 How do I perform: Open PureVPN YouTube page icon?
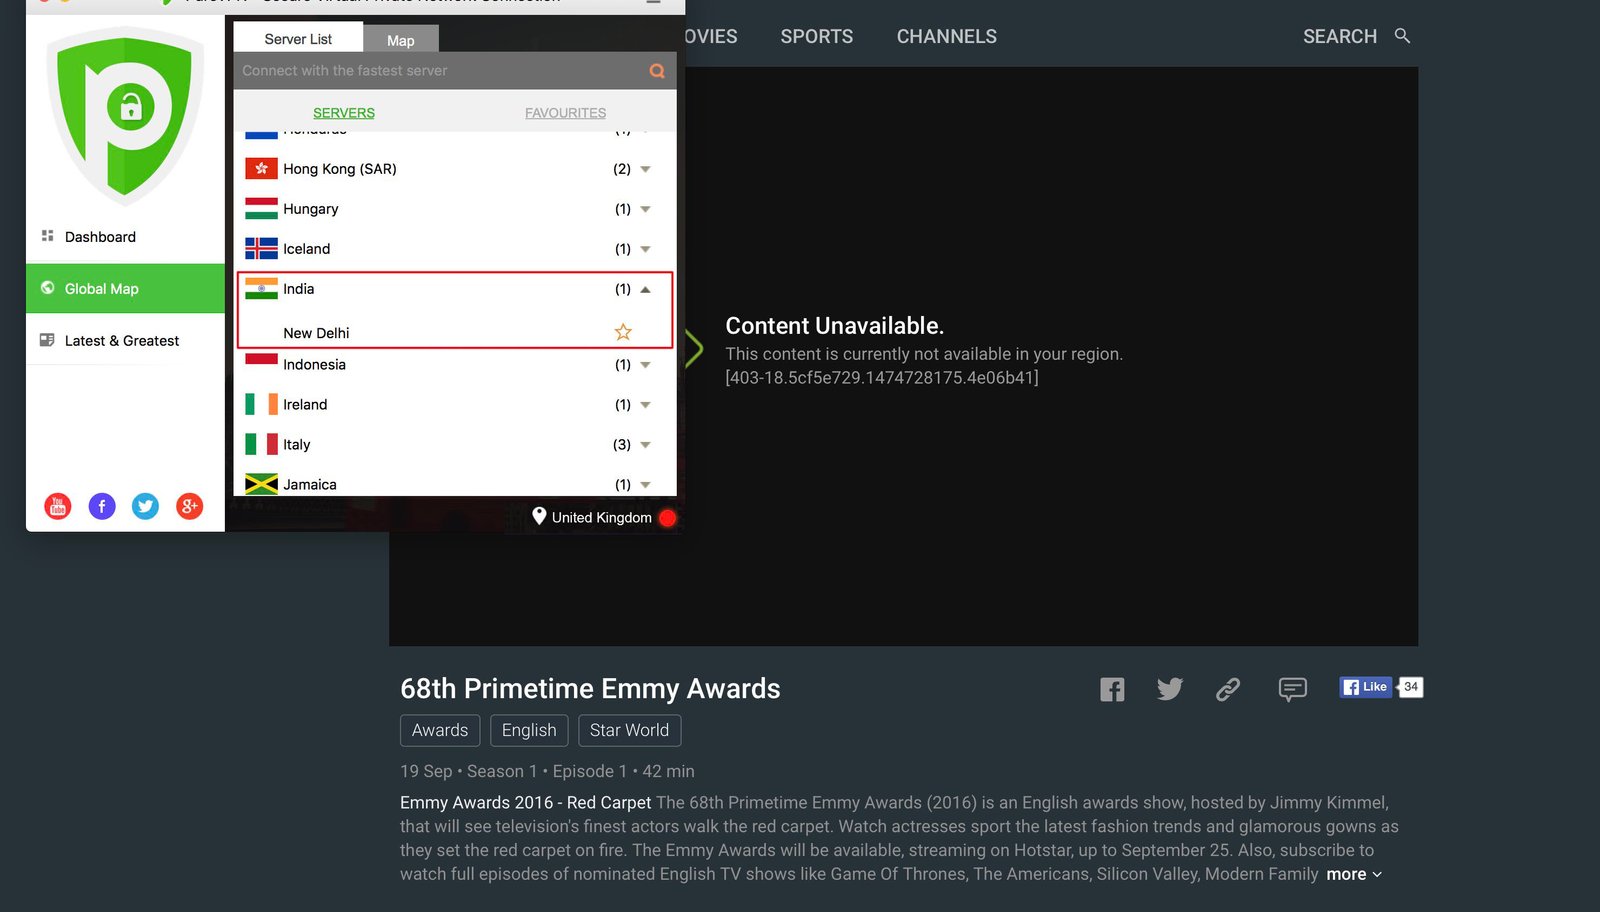58,506
